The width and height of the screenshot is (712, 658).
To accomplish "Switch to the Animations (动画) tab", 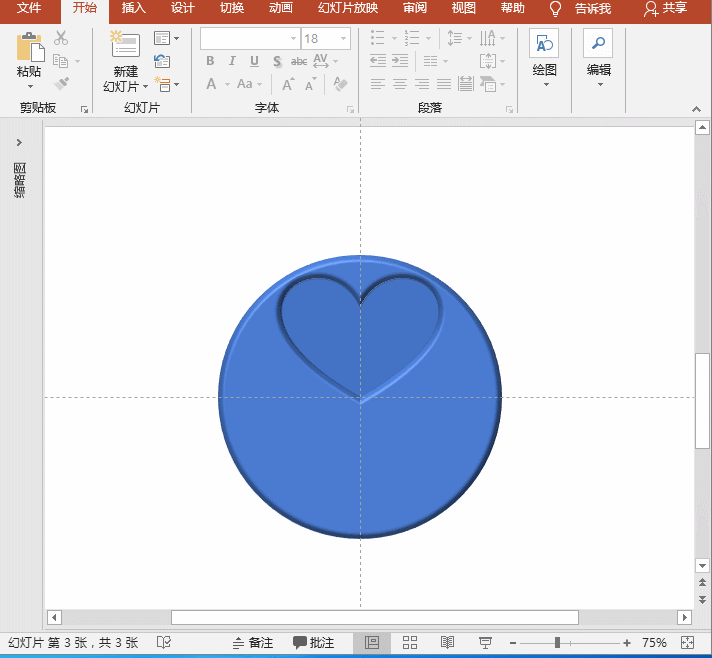I will [281, 8].
